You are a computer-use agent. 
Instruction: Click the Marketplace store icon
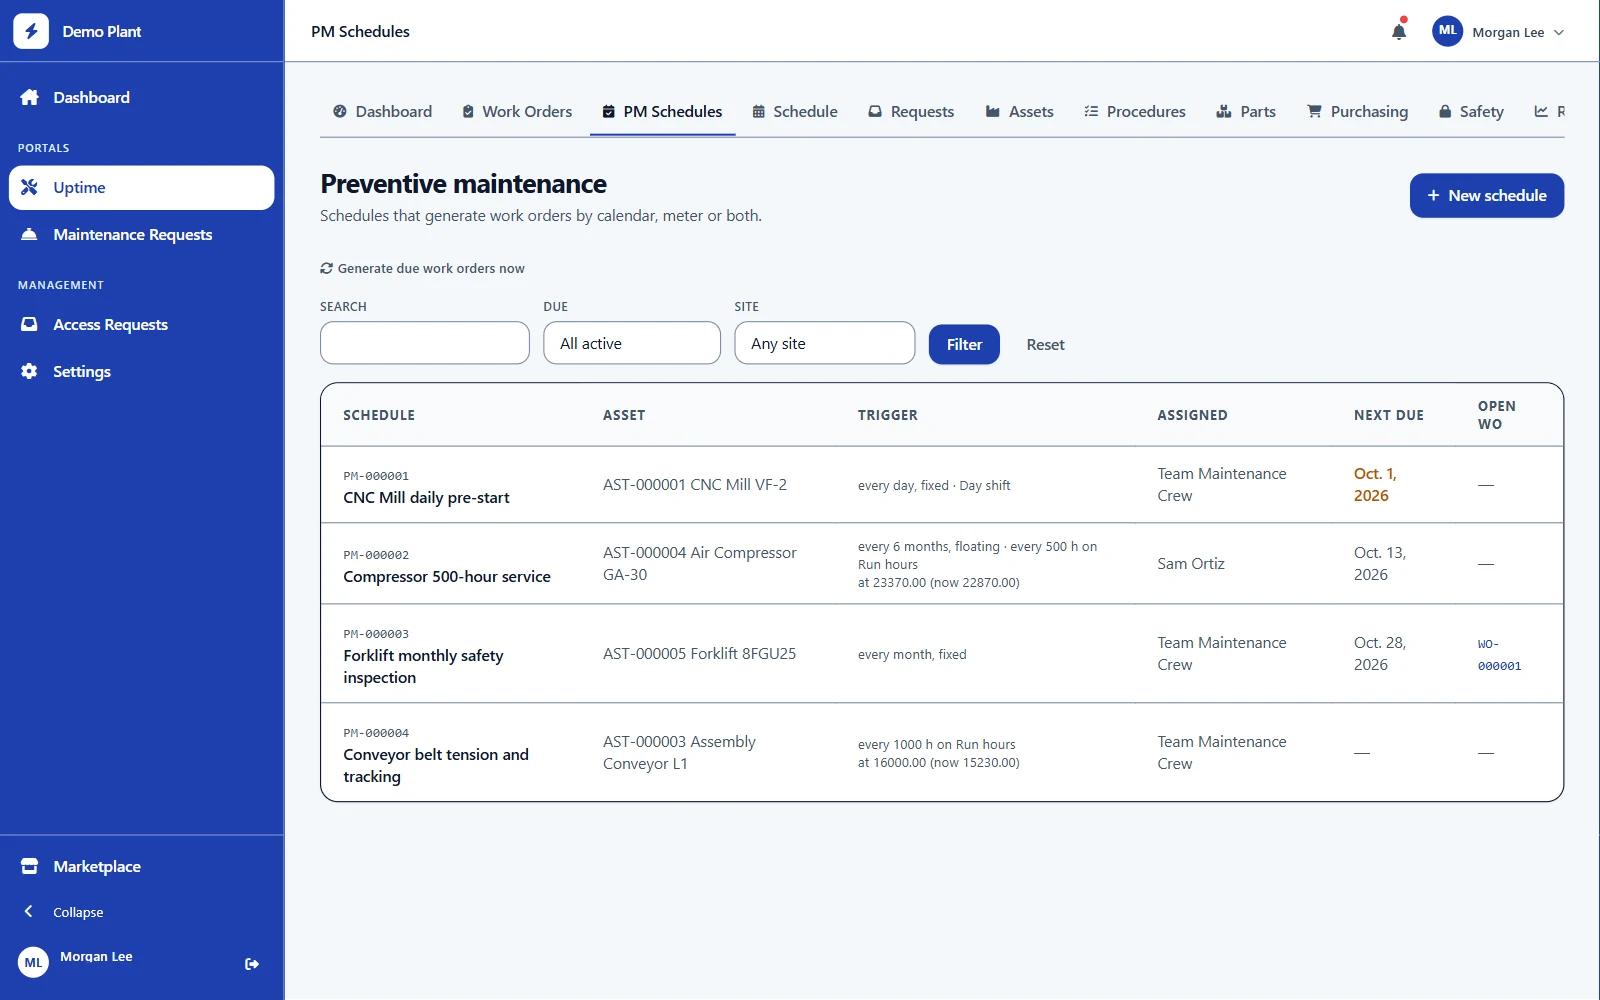tap(30, 866)
